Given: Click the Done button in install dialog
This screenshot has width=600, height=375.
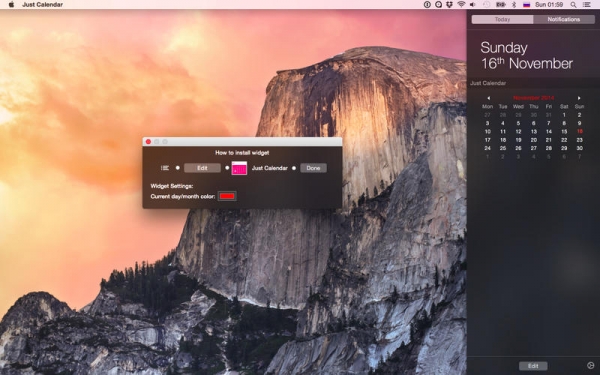Looking at the screenshot, I should [313, 168].
